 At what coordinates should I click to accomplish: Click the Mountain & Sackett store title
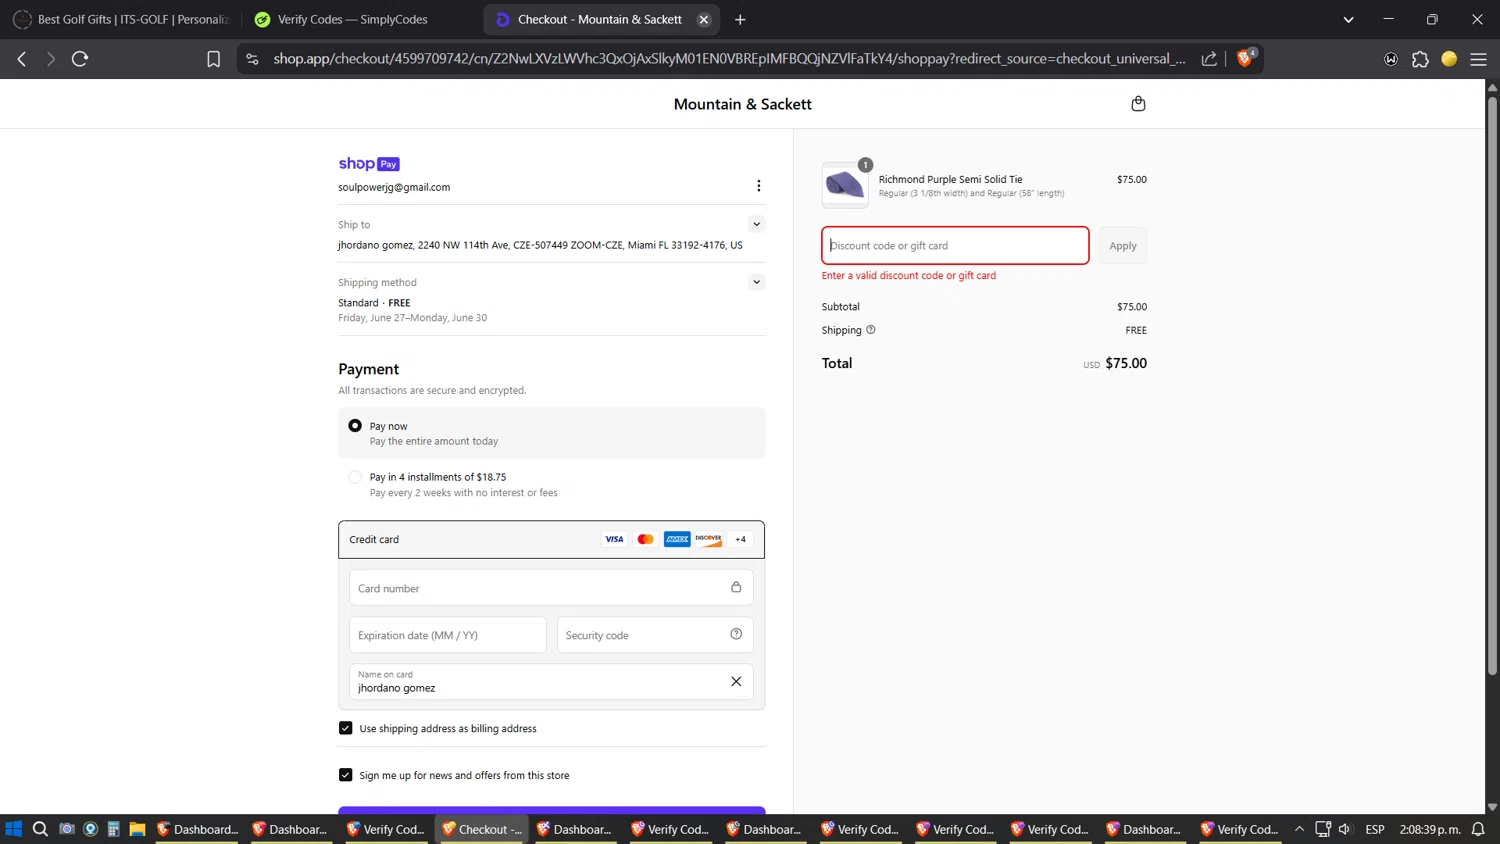click(742, 104)
